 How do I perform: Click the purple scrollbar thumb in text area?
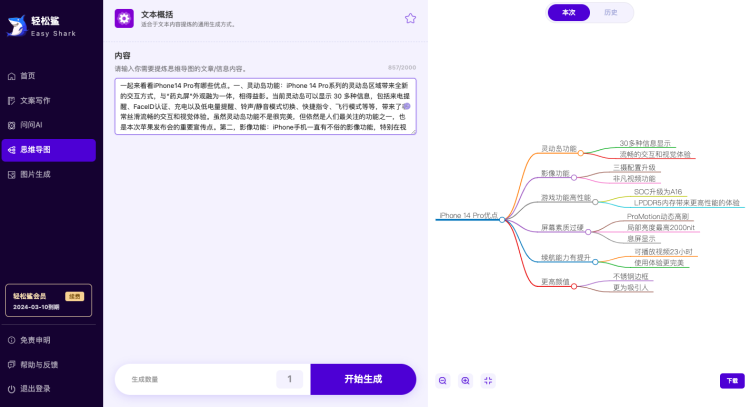click(407, 106)
